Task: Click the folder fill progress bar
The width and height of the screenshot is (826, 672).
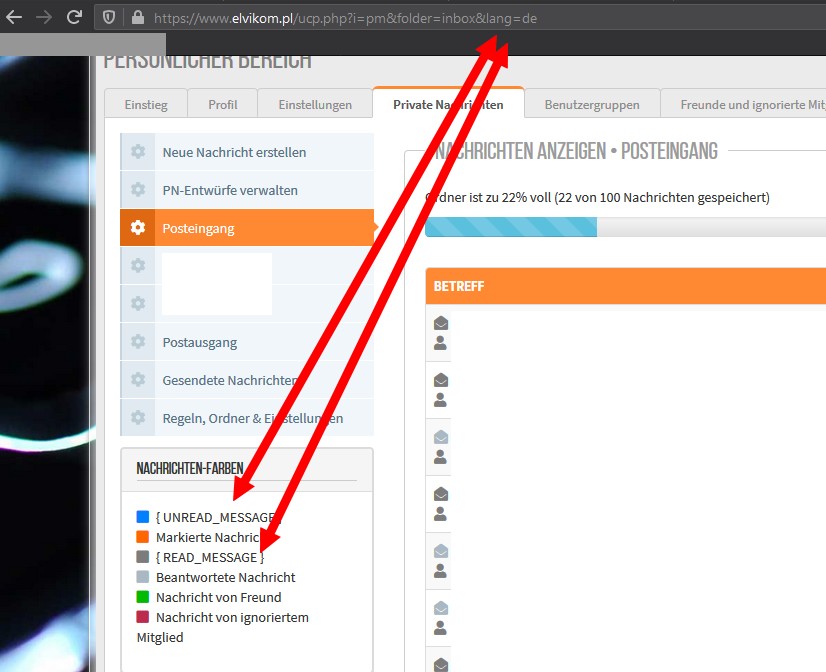Action: point(625,227)
